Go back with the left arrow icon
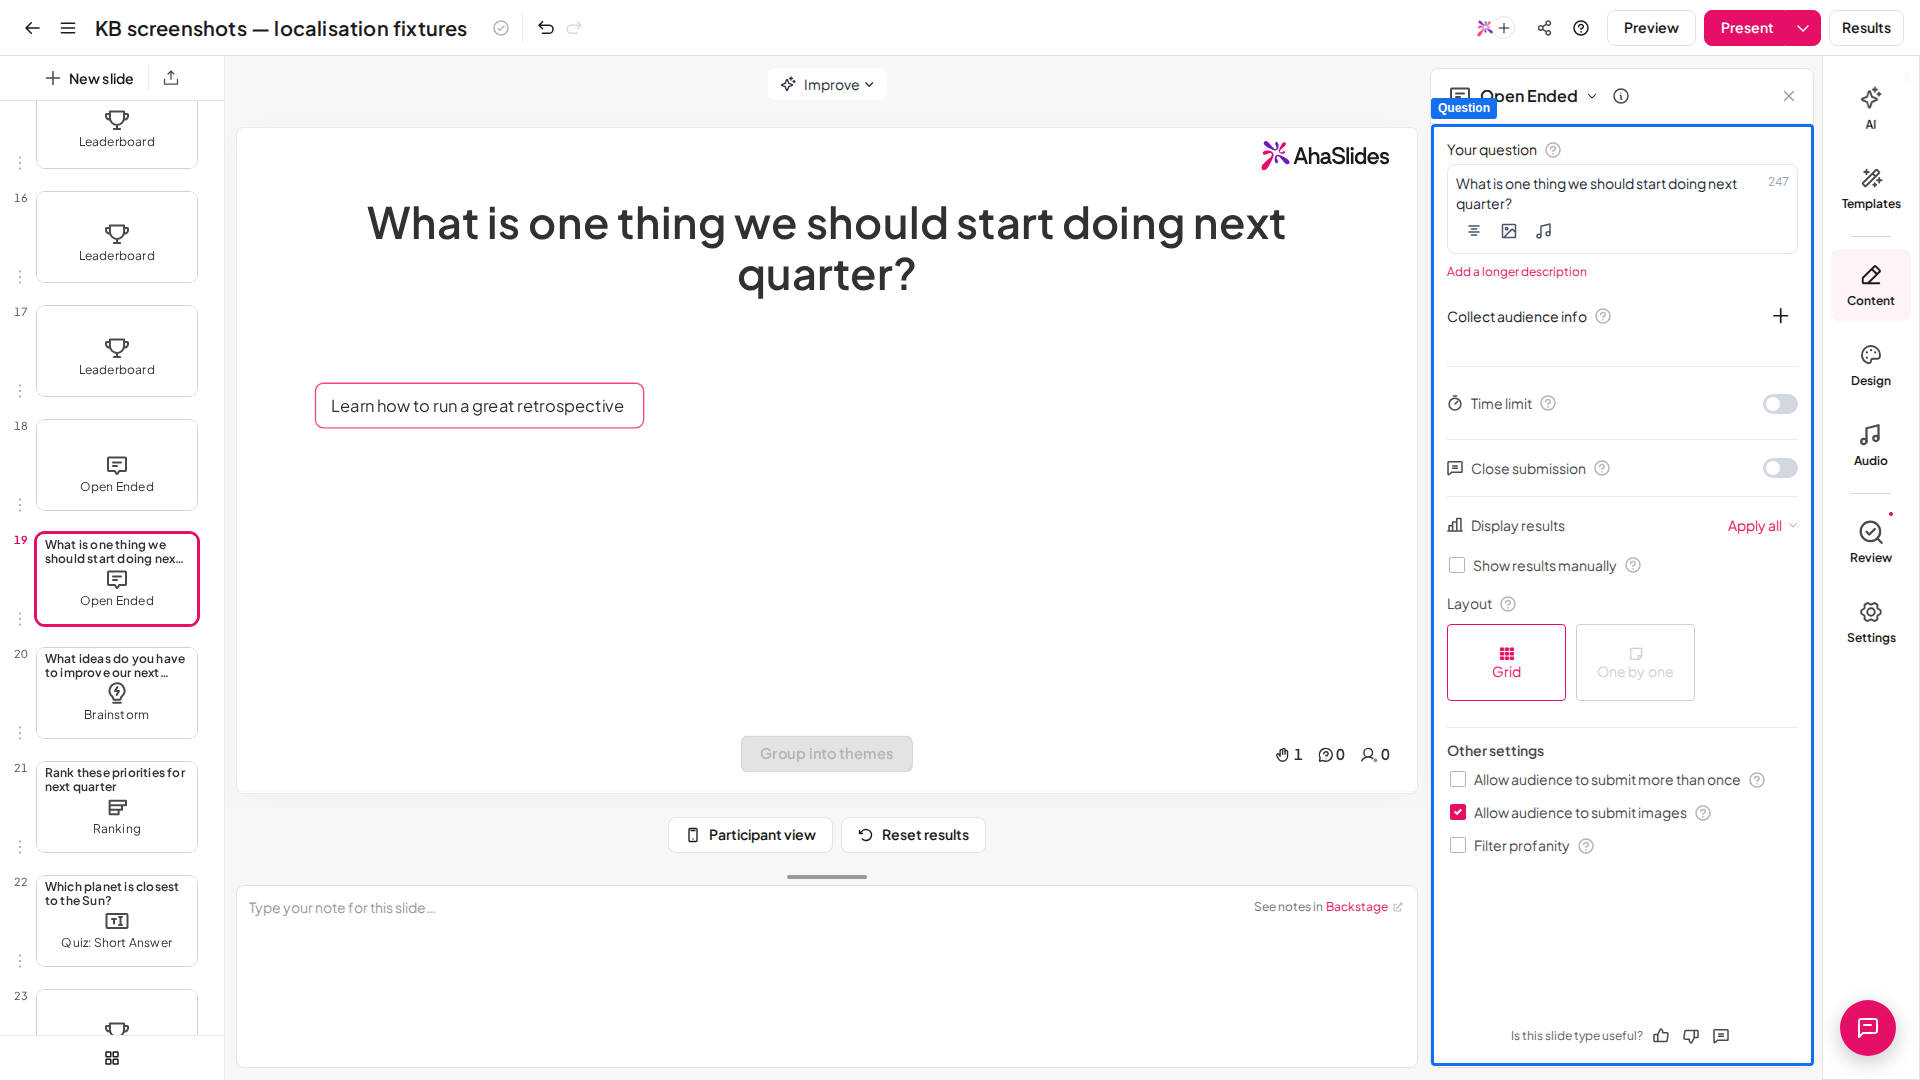This screenshot has width=1920, height=1080. 32,28
